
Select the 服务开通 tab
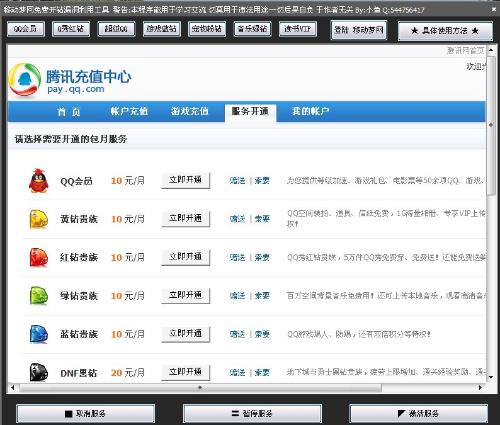250,112
